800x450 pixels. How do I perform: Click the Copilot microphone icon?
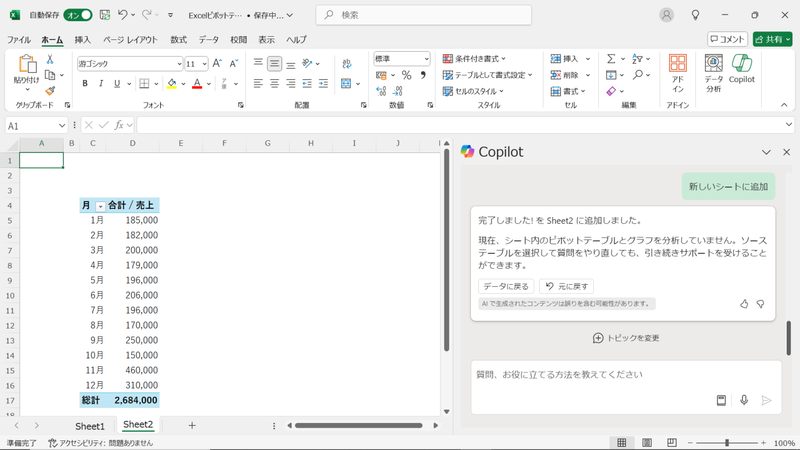pyautogui.click(x=744, y=401)
